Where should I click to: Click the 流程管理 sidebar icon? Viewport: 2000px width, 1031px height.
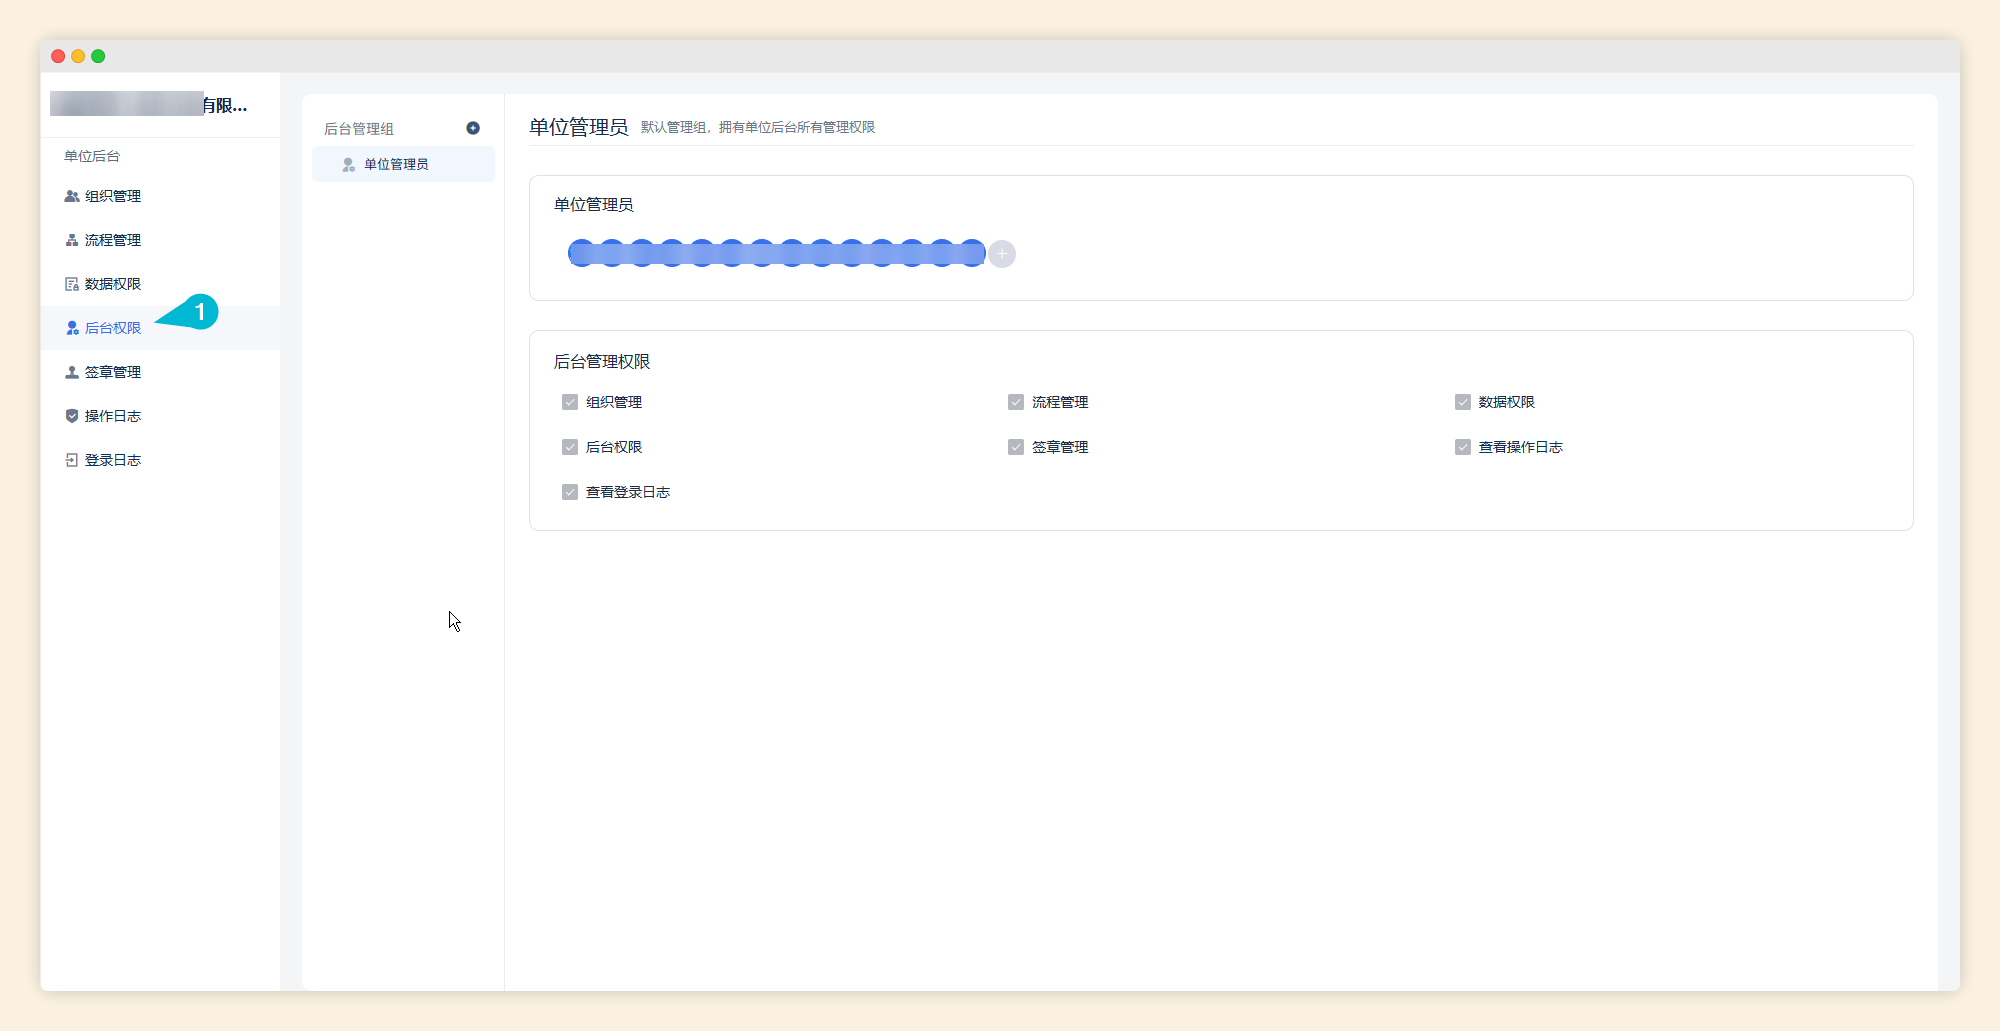coord(72,240)
